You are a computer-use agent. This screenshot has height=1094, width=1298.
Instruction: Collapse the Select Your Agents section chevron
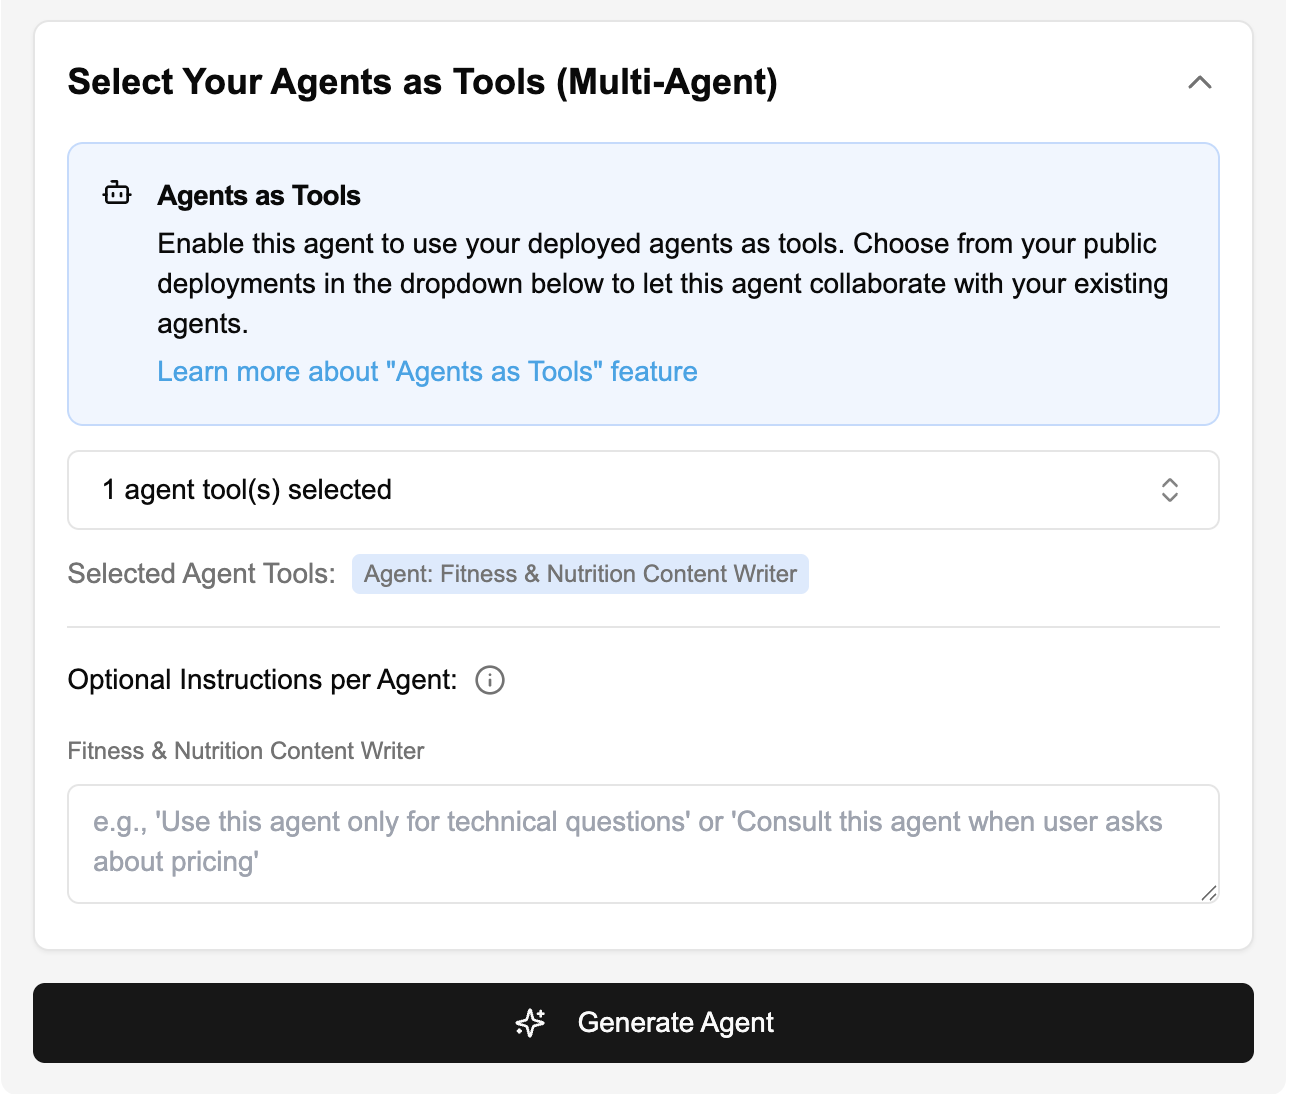click(x=1199, y=83)
